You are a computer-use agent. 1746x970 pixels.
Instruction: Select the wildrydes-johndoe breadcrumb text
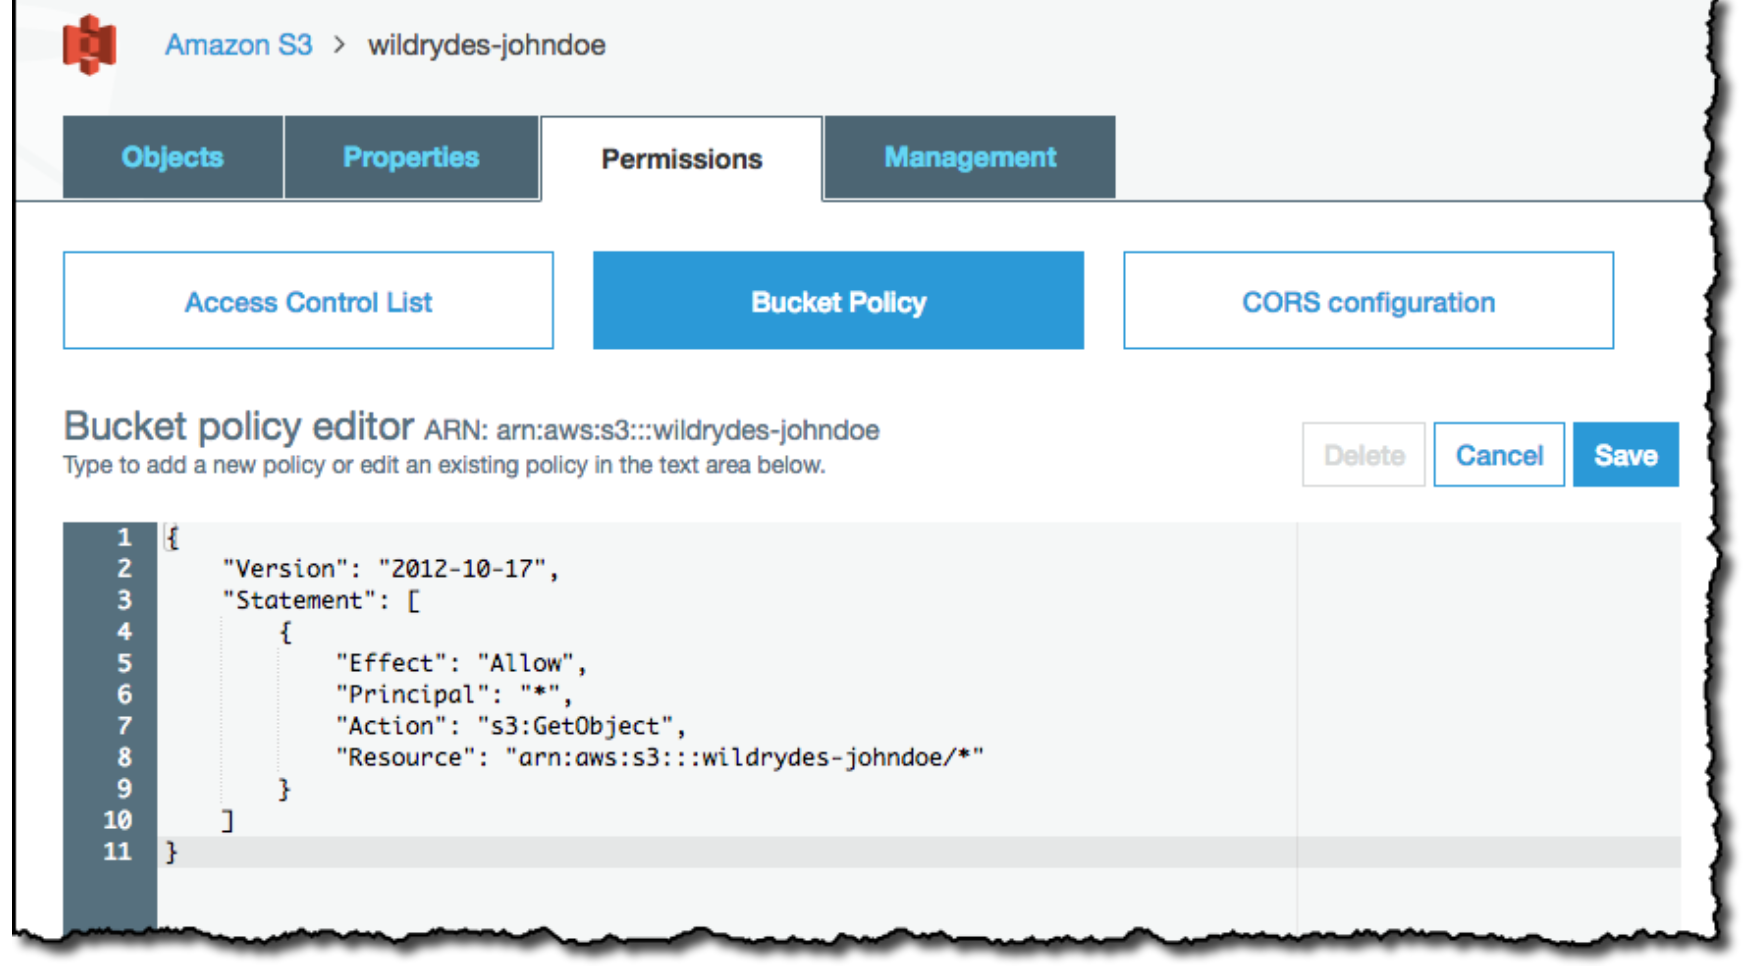coord(486,45)
